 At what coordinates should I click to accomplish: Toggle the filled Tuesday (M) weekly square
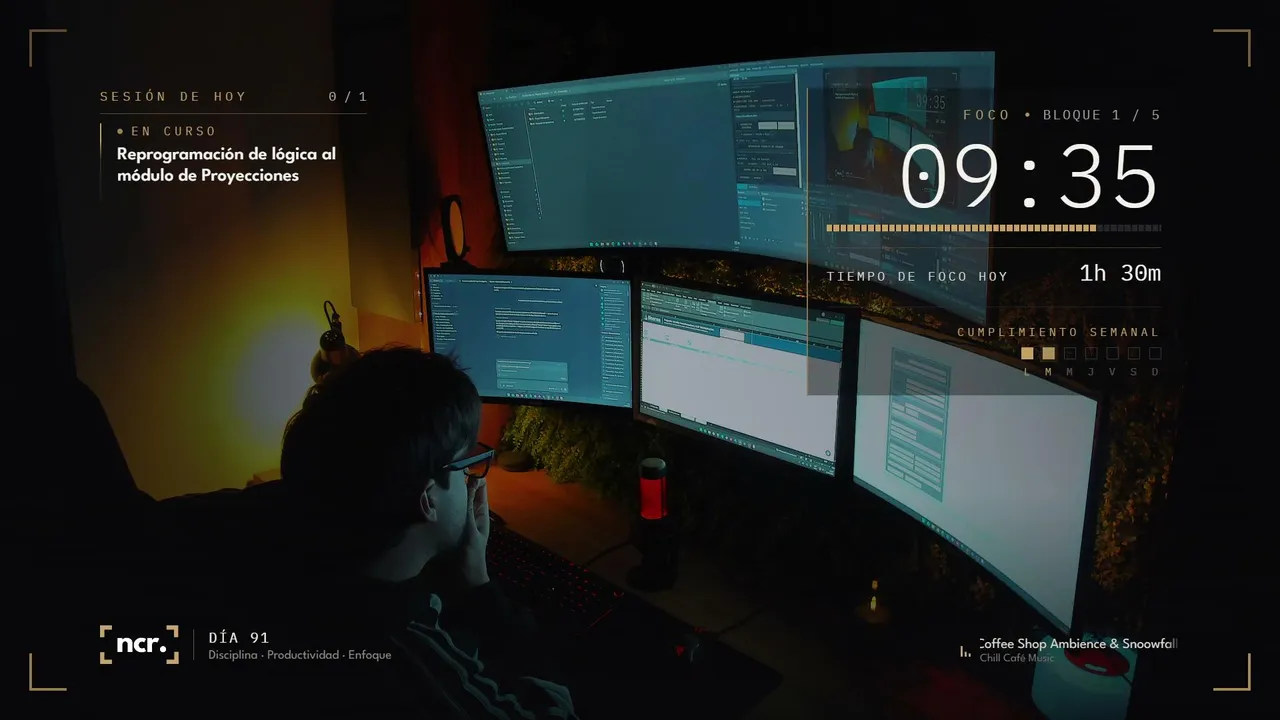pos(1048,353)
